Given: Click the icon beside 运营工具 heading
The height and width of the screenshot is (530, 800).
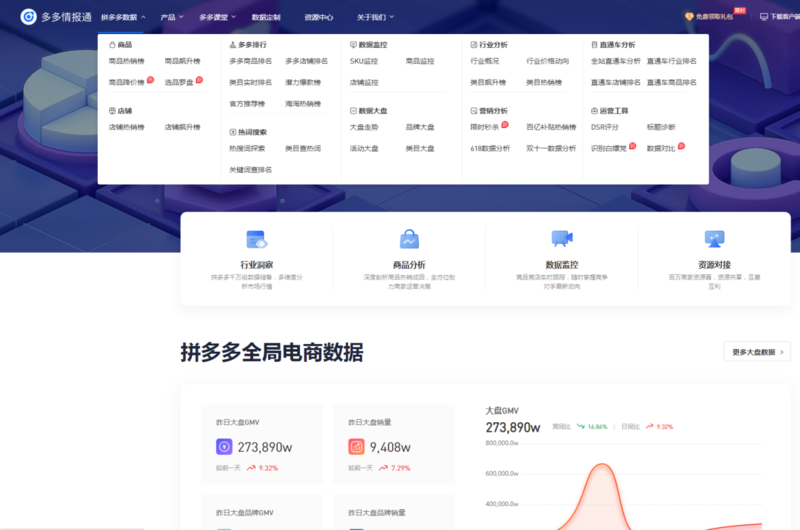Looking at the screenshot, I should 594,111.
